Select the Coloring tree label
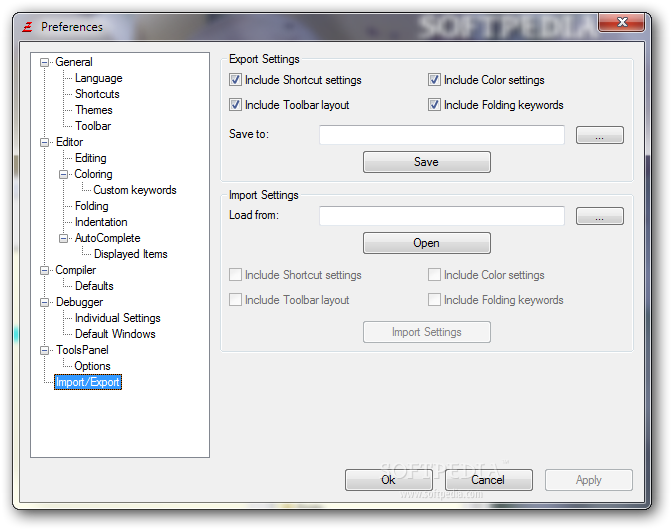 [x=93, y=174]
